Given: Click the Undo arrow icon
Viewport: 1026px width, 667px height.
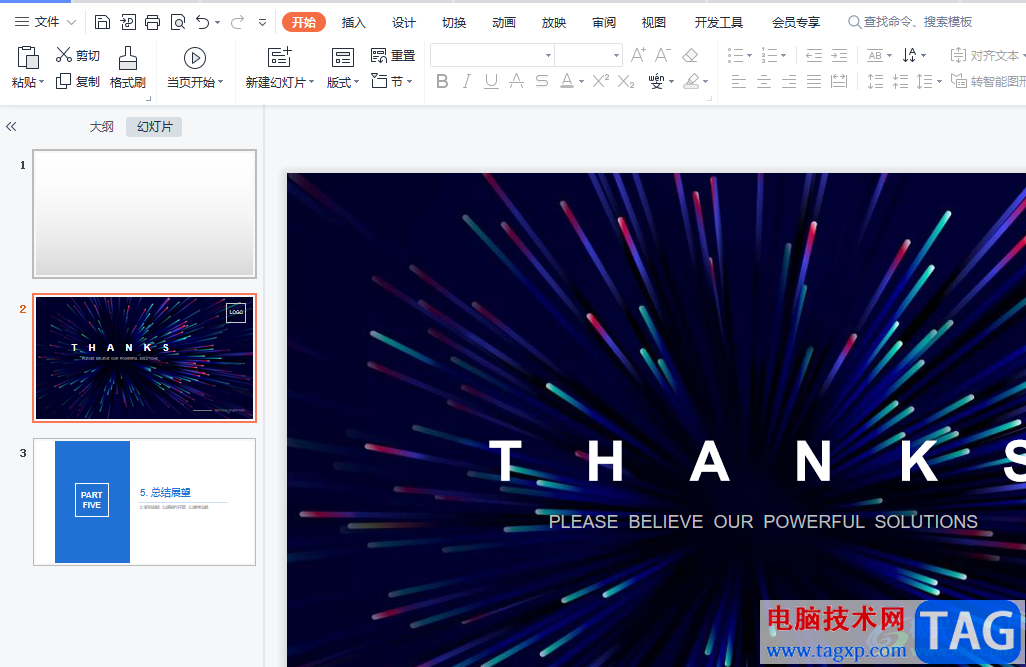Looking at the screenshot, I should 203,22.
